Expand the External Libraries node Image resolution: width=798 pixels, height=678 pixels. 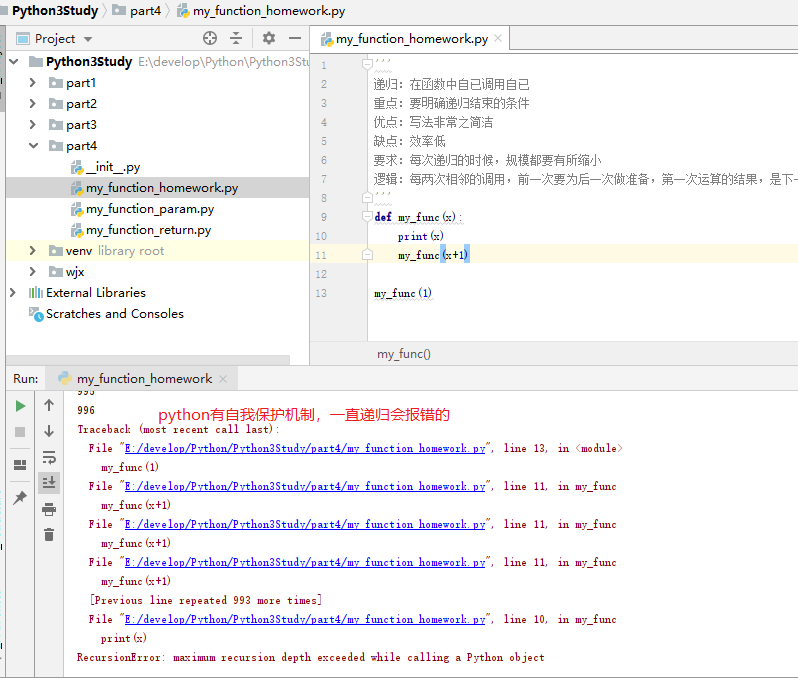[13, 293]
